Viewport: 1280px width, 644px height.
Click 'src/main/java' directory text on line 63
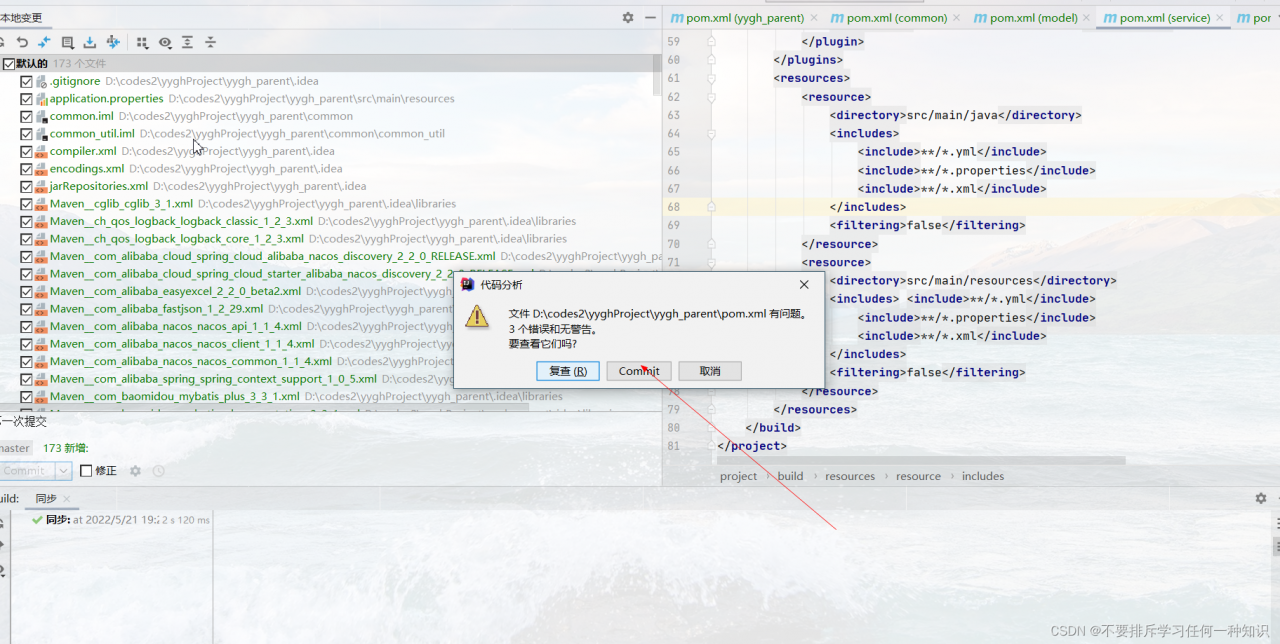click(952, 115)
